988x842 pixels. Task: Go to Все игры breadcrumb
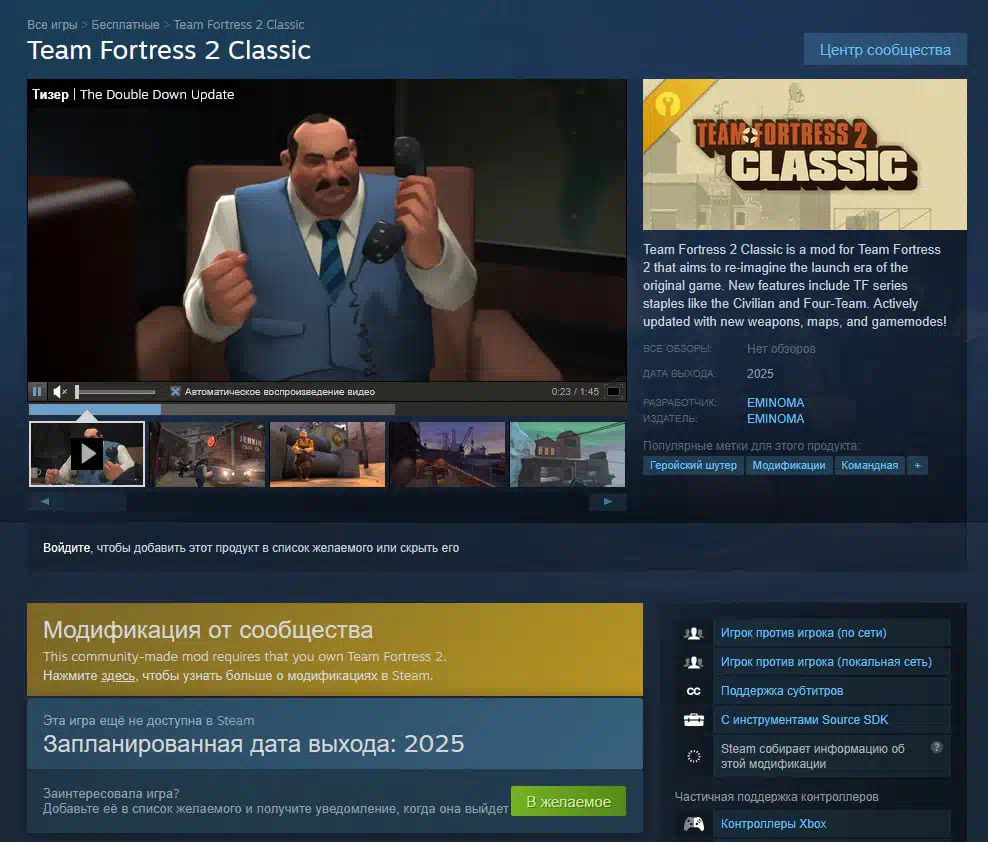(52, 25)
